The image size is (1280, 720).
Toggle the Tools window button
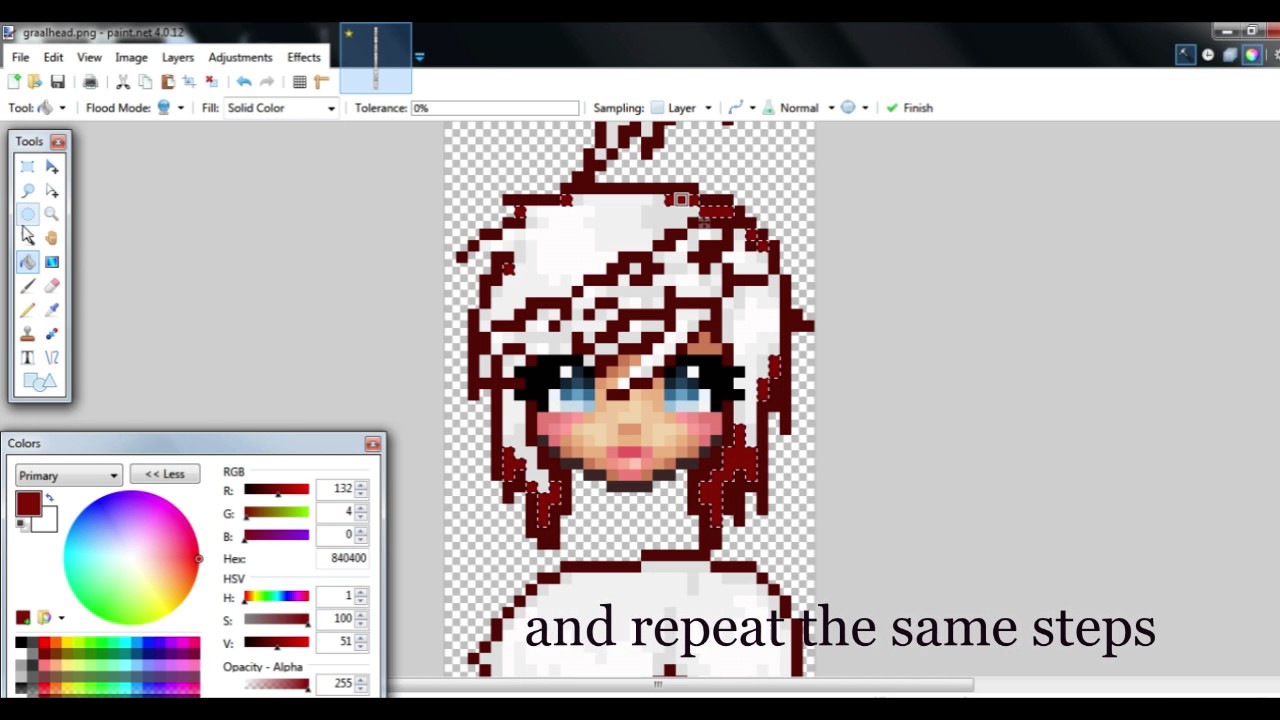point(1185,55)
